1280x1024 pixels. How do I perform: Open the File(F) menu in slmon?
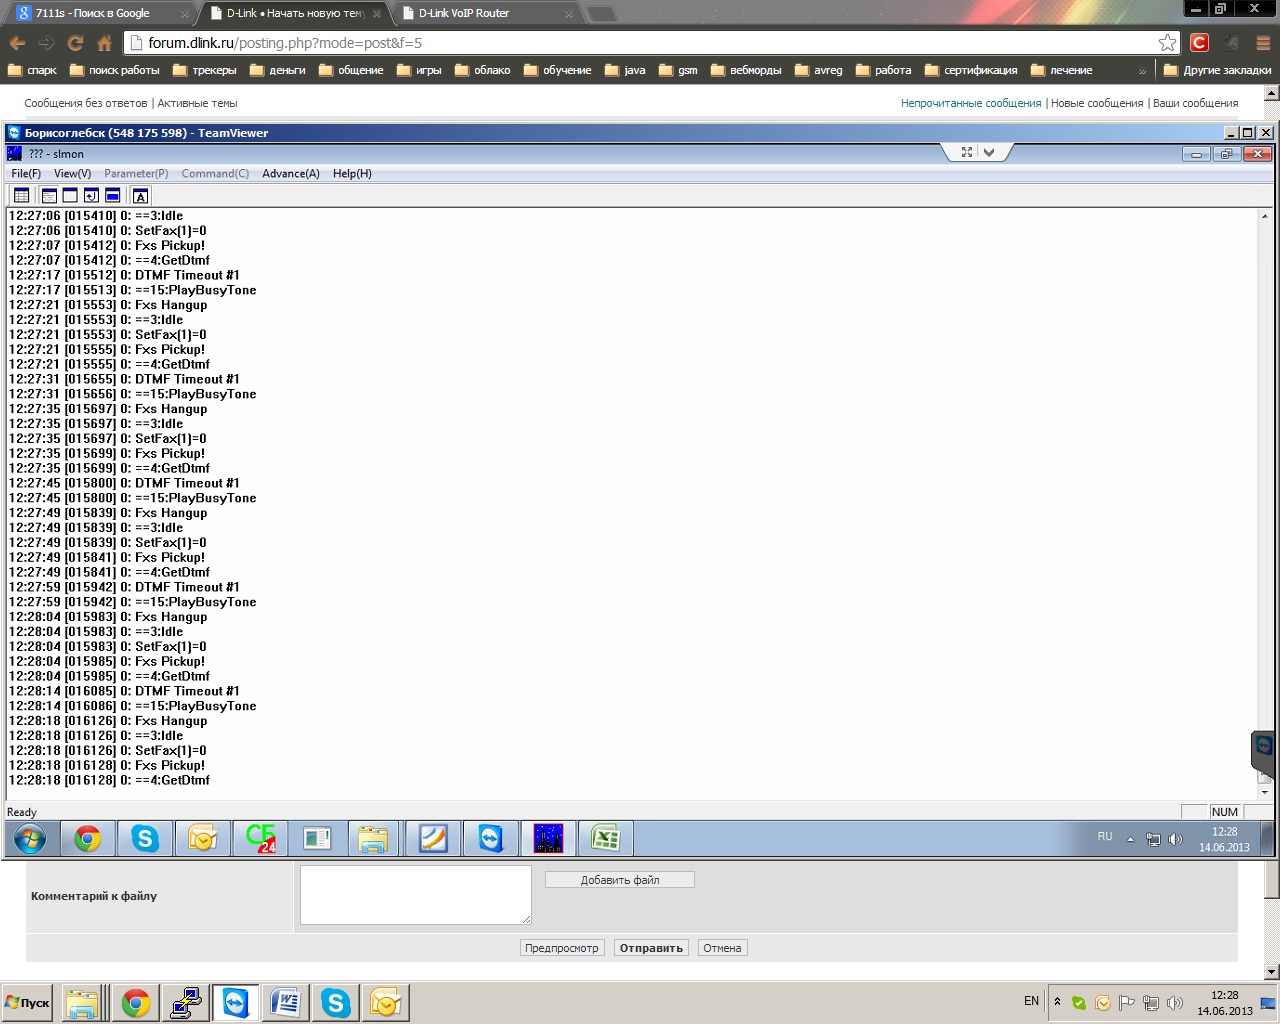tap(26, 173)
